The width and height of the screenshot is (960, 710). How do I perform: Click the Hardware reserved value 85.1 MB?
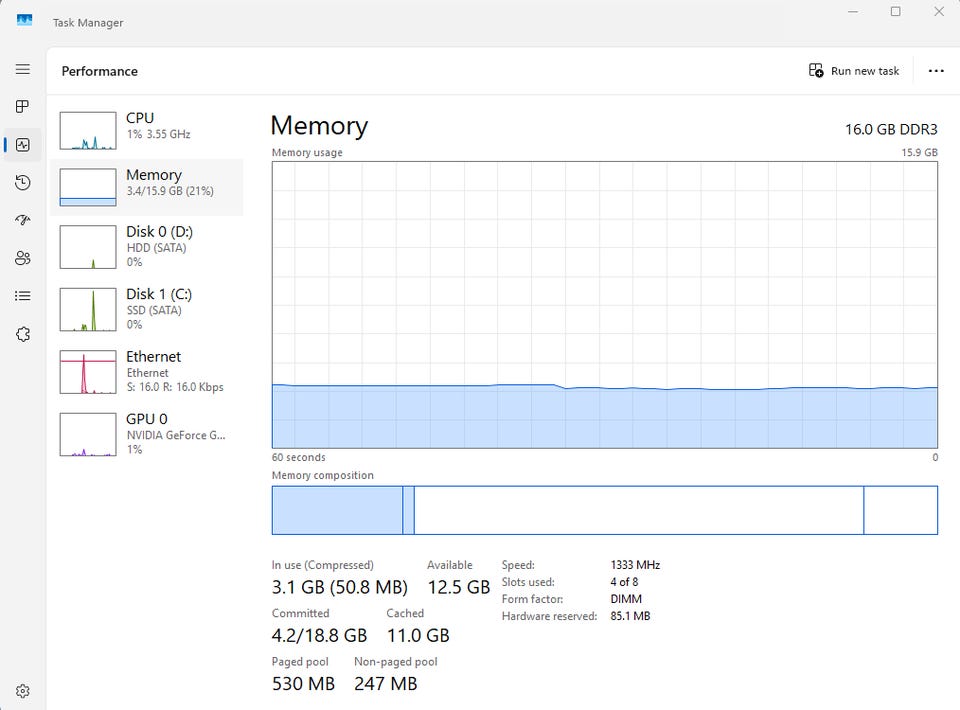pos(630,616)
